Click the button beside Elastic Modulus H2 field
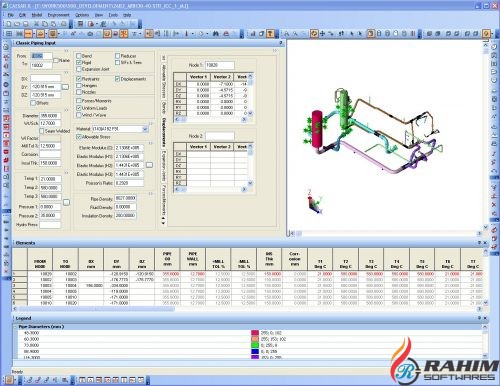 [x=149, y=165]
